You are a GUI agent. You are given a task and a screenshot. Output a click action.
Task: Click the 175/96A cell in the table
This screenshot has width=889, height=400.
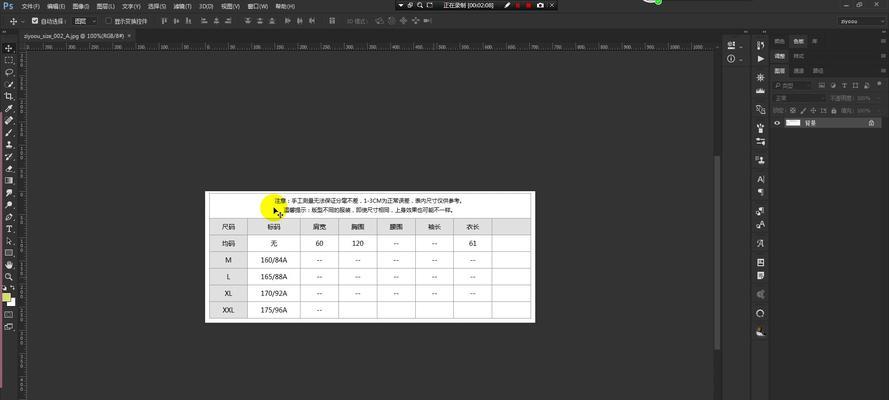[274, 310]
